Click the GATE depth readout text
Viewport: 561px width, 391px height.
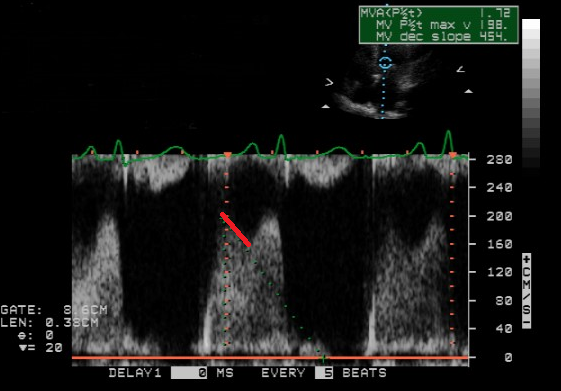pyautogui.click(x=54, y=310)
